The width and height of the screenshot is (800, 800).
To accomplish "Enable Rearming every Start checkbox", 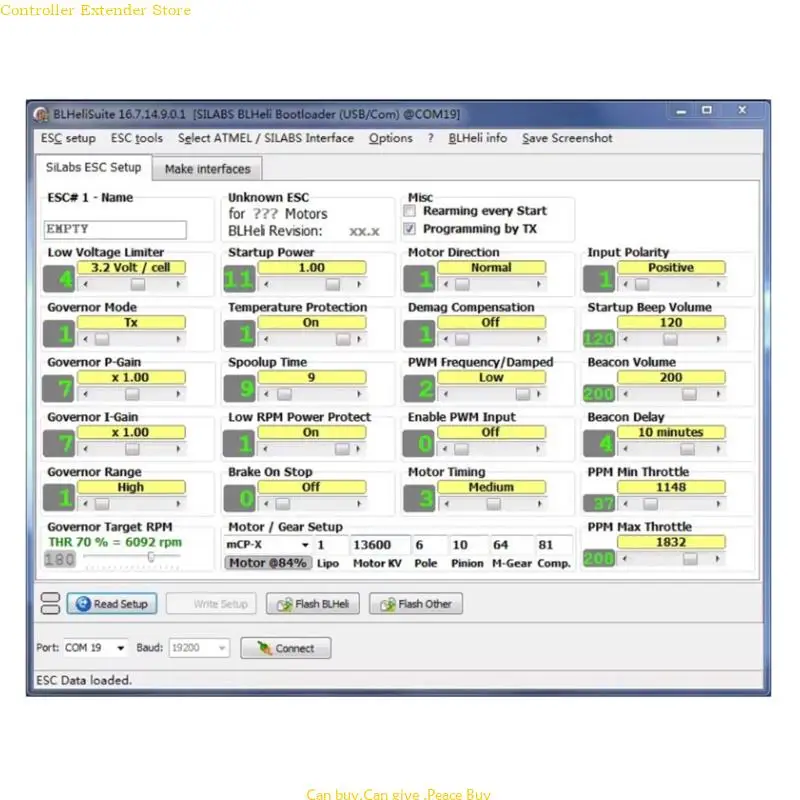I will click(410, 211).
